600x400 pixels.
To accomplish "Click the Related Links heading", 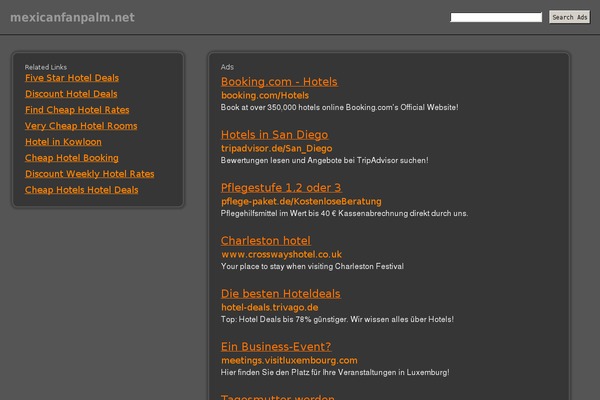I will click(x=46, y=67).
